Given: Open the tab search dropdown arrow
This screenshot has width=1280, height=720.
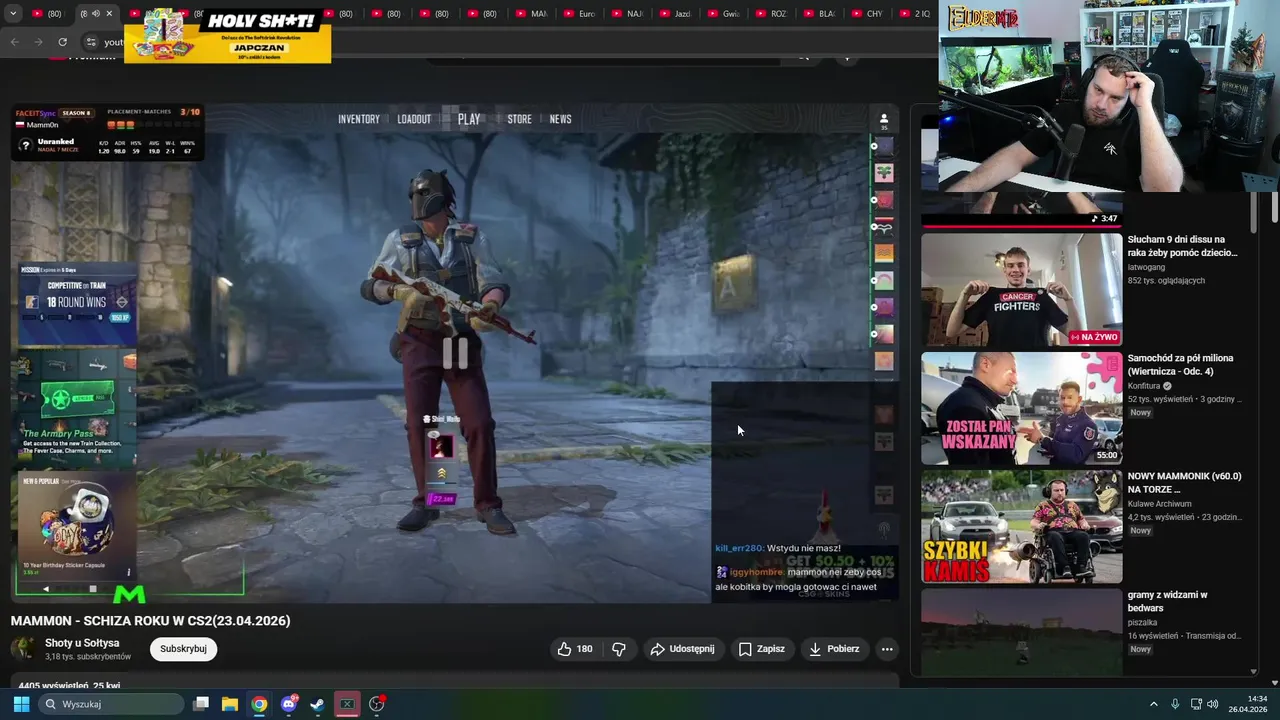Looking at the screenshot, I should click(12, 14).
